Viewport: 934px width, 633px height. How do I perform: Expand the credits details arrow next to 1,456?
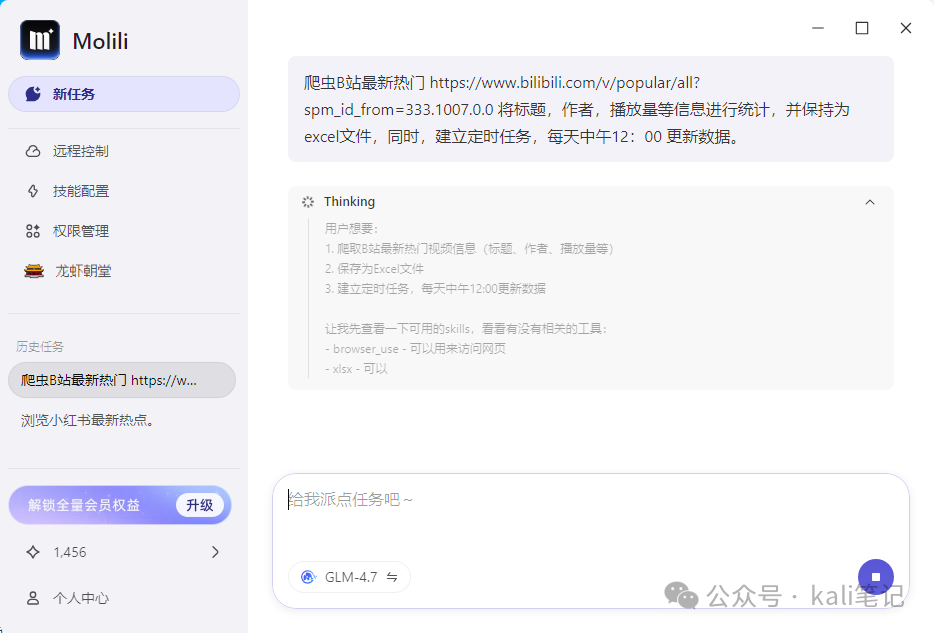215,552
